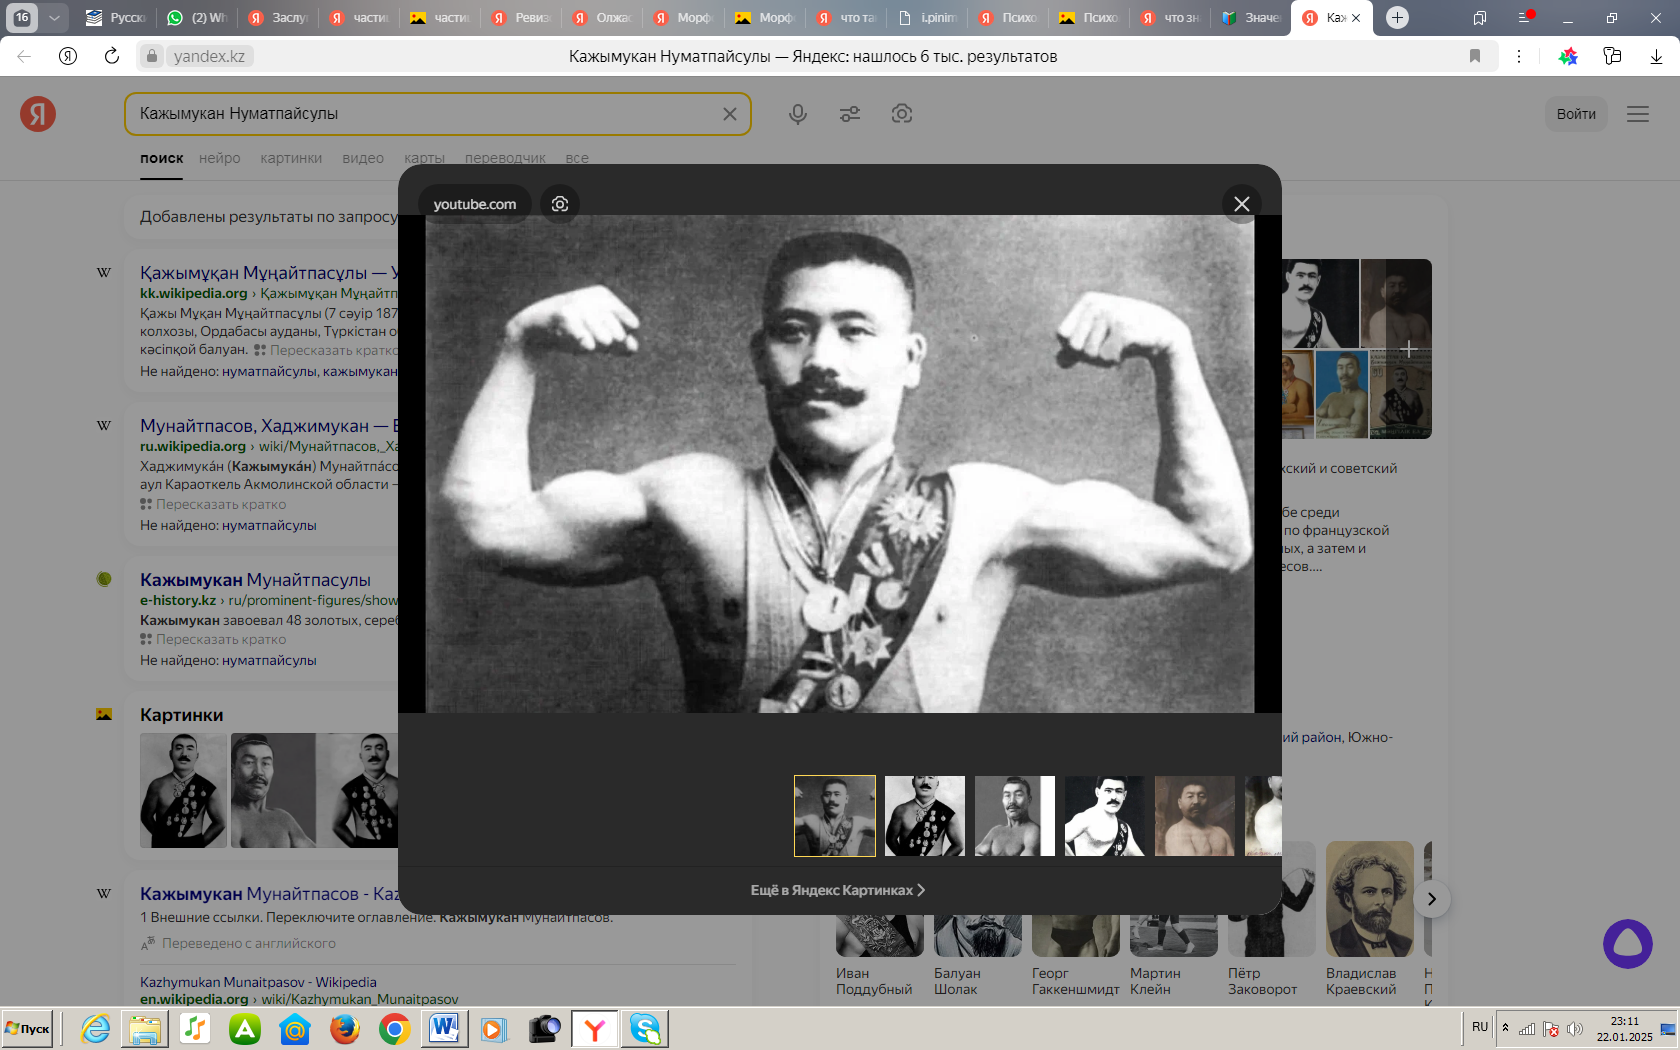Search by this image in viewer
The height and width of the screenshot is (1050, 1680).
pyautogui.click(x=560, y=204)
